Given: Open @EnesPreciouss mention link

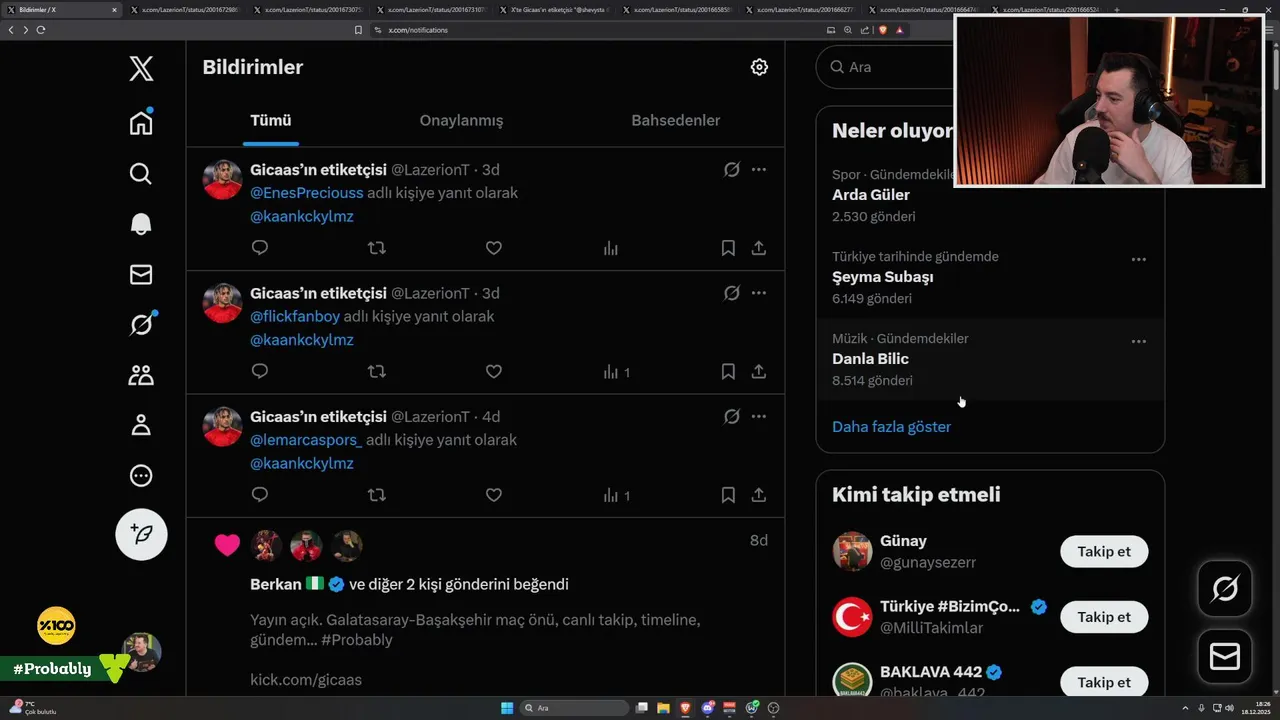Looking at the screenshot, I should coord(306,193).
